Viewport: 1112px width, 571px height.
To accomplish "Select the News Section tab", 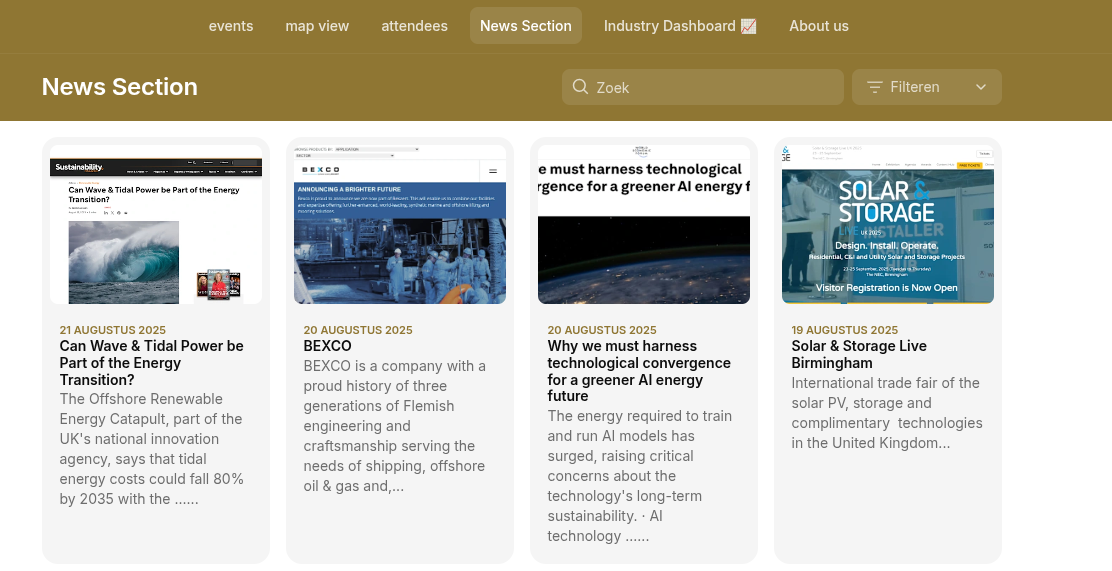I will 526,26.
